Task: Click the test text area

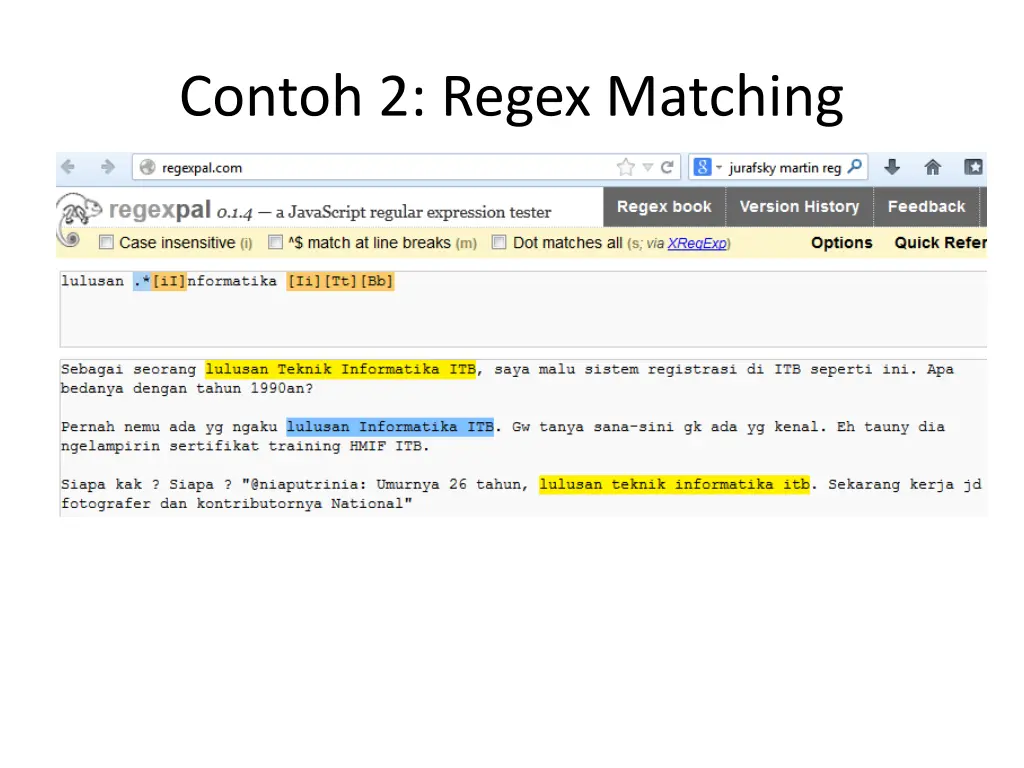Action: click(x=523, y=438)
